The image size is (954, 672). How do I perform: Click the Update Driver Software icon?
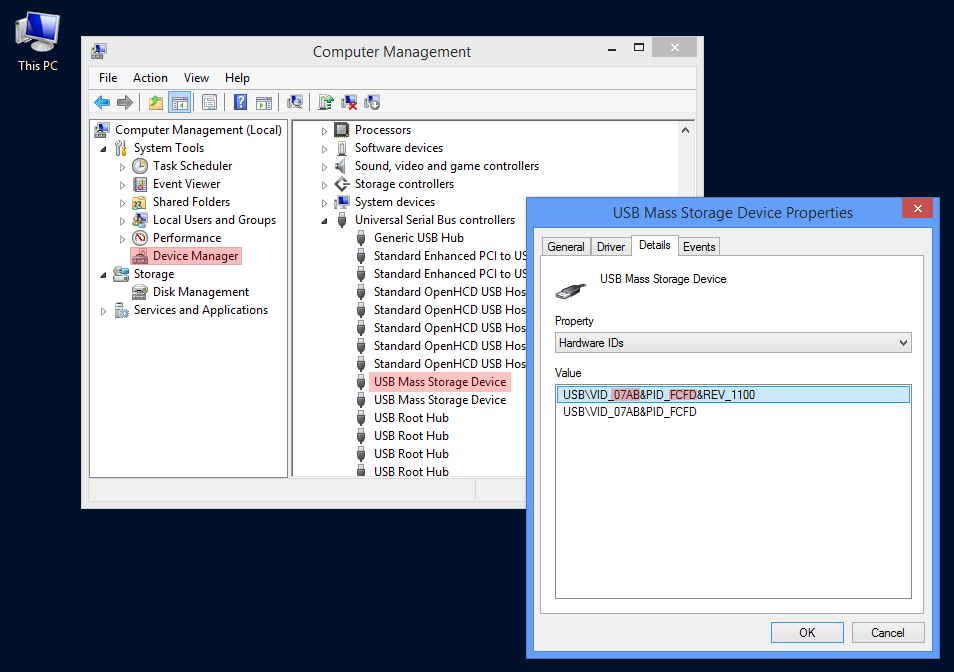(x=326, y=102)
